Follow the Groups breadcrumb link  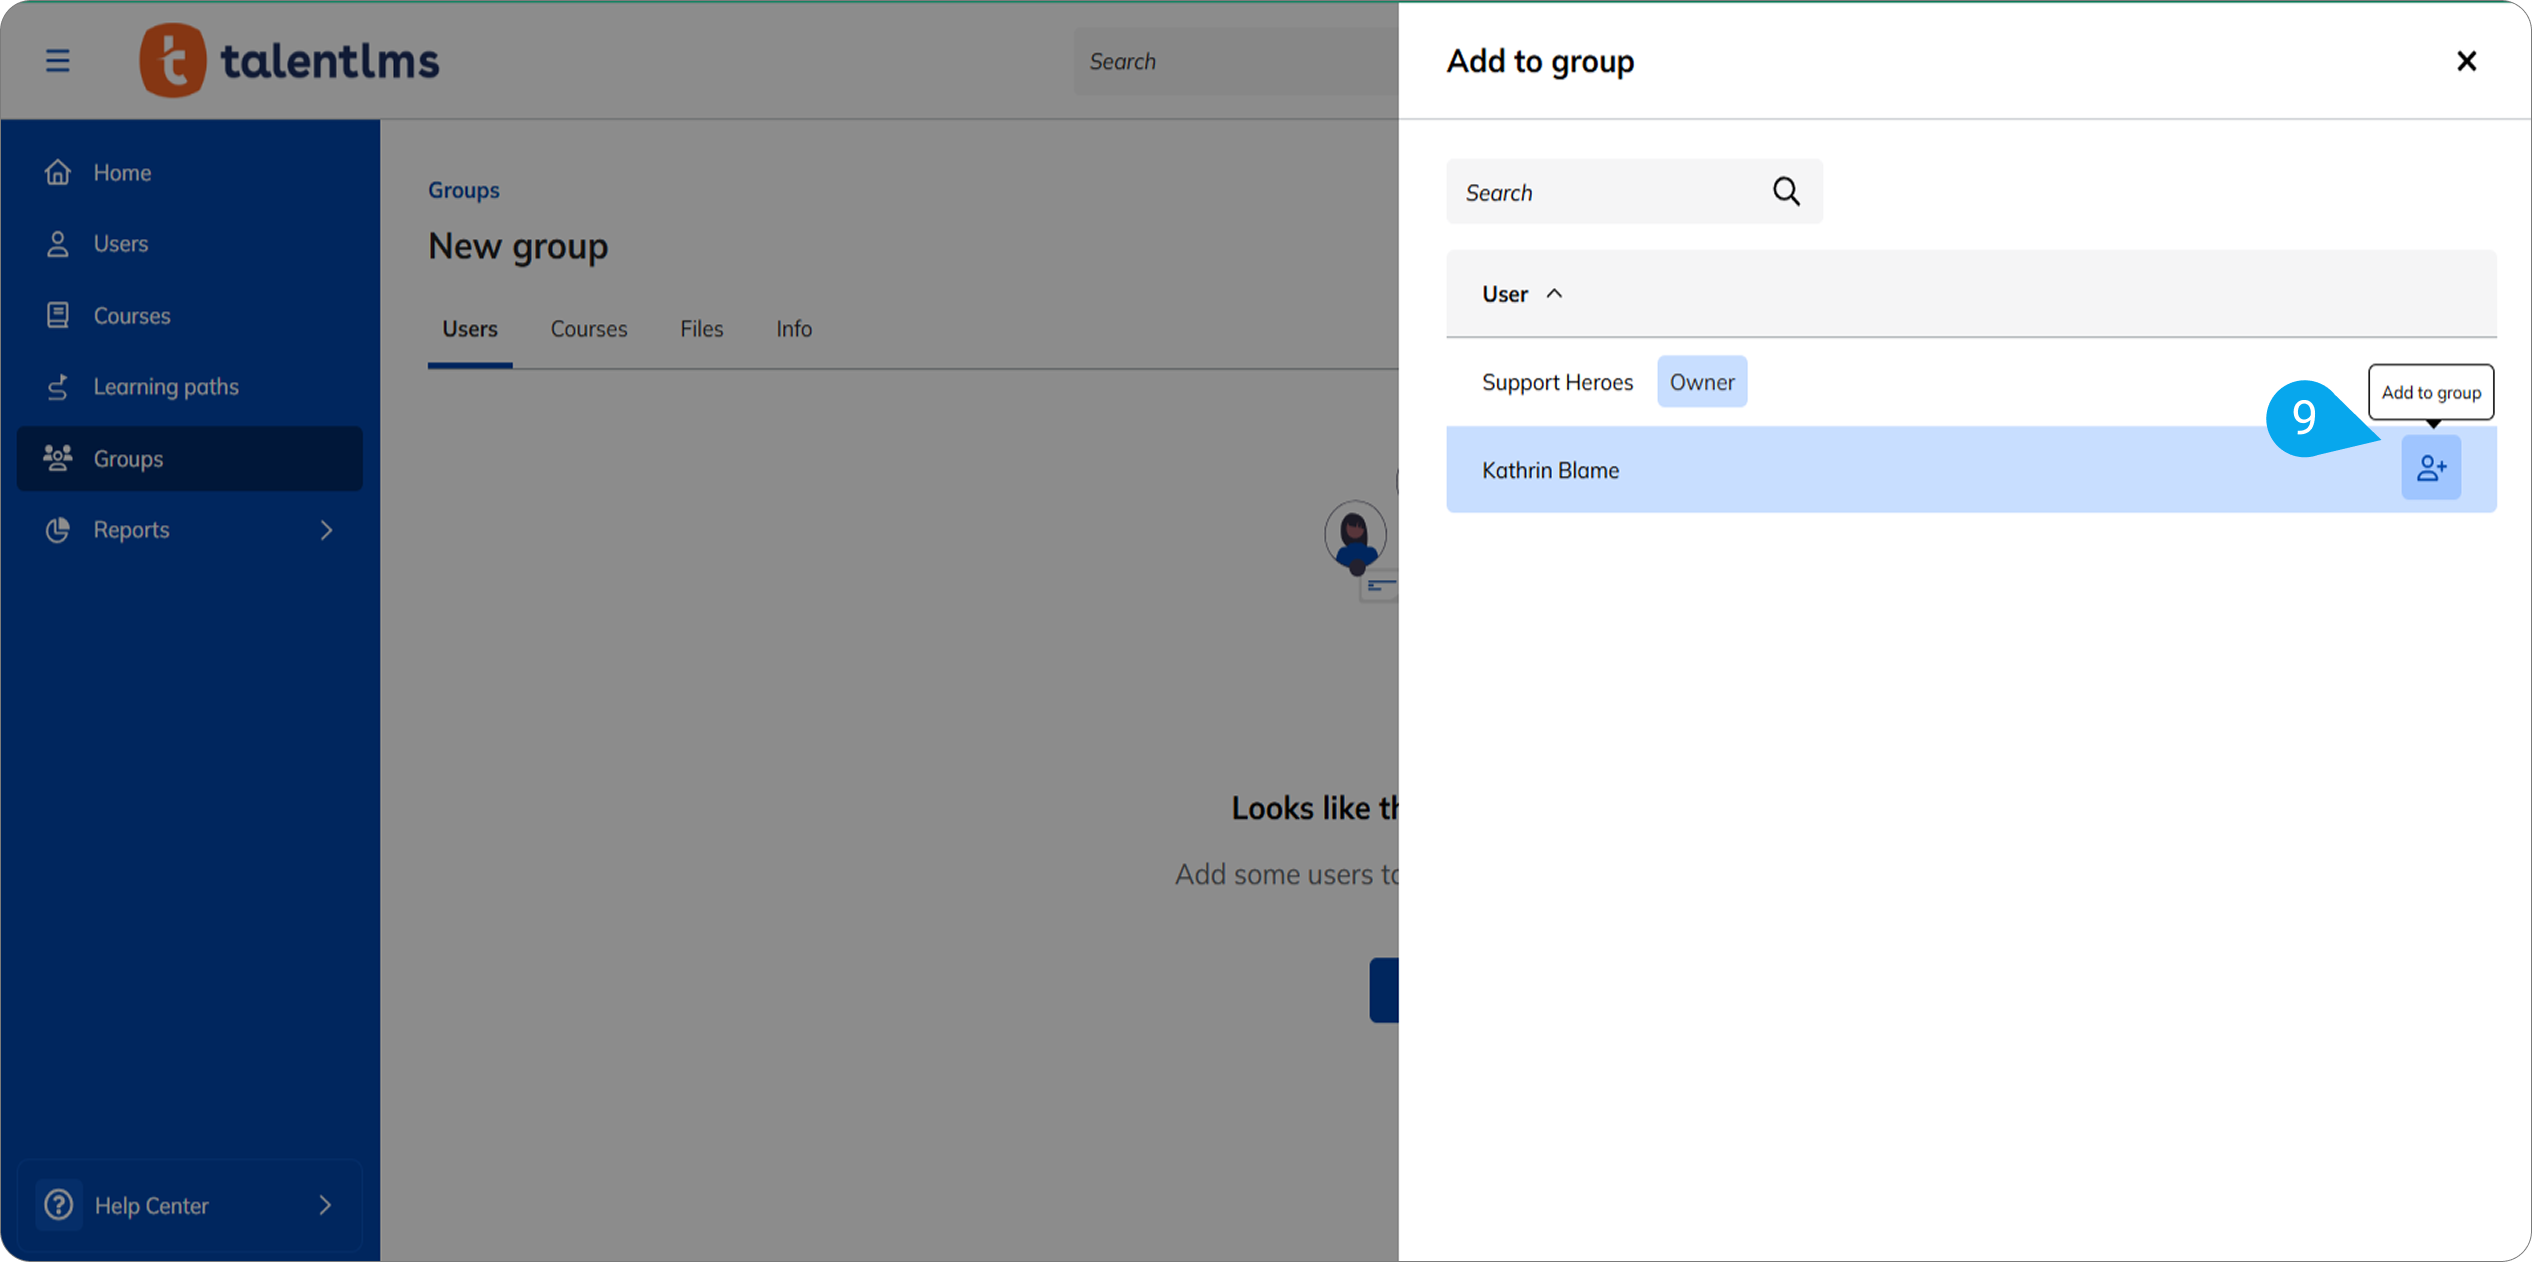pyautogui.click(x=463, y=190)
